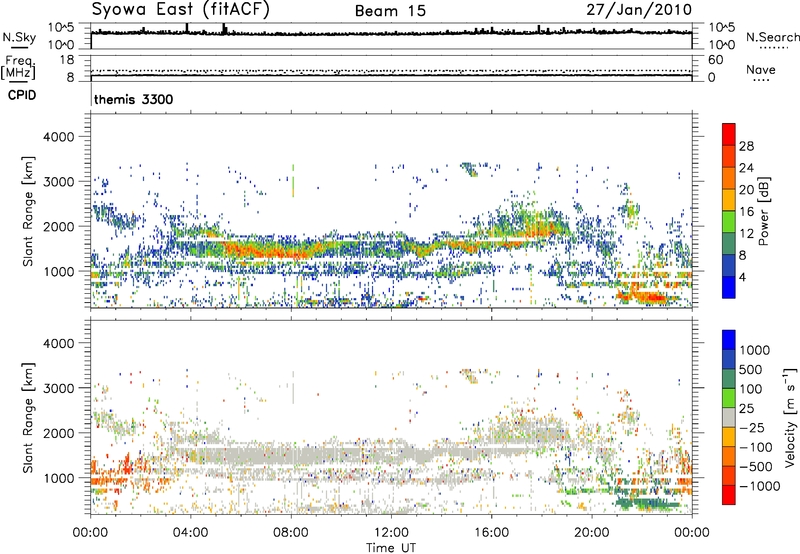Image resolution: width=800 pixels, height=554 pixels.
Task: Click the 'Velocity [m s⁻¹]' colorbar title
Action: pyautogui.click(x=790, y=417)
